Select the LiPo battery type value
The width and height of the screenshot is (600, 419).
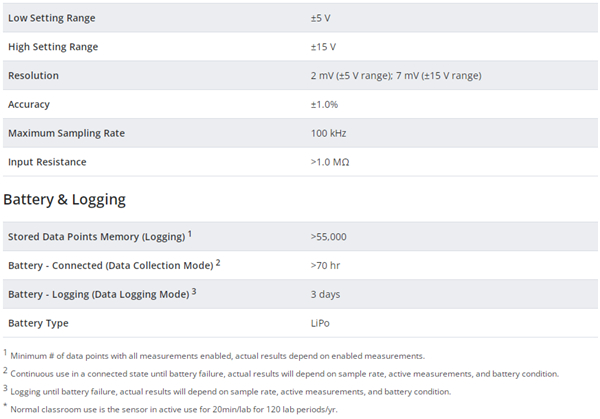(x=320, y=323)
